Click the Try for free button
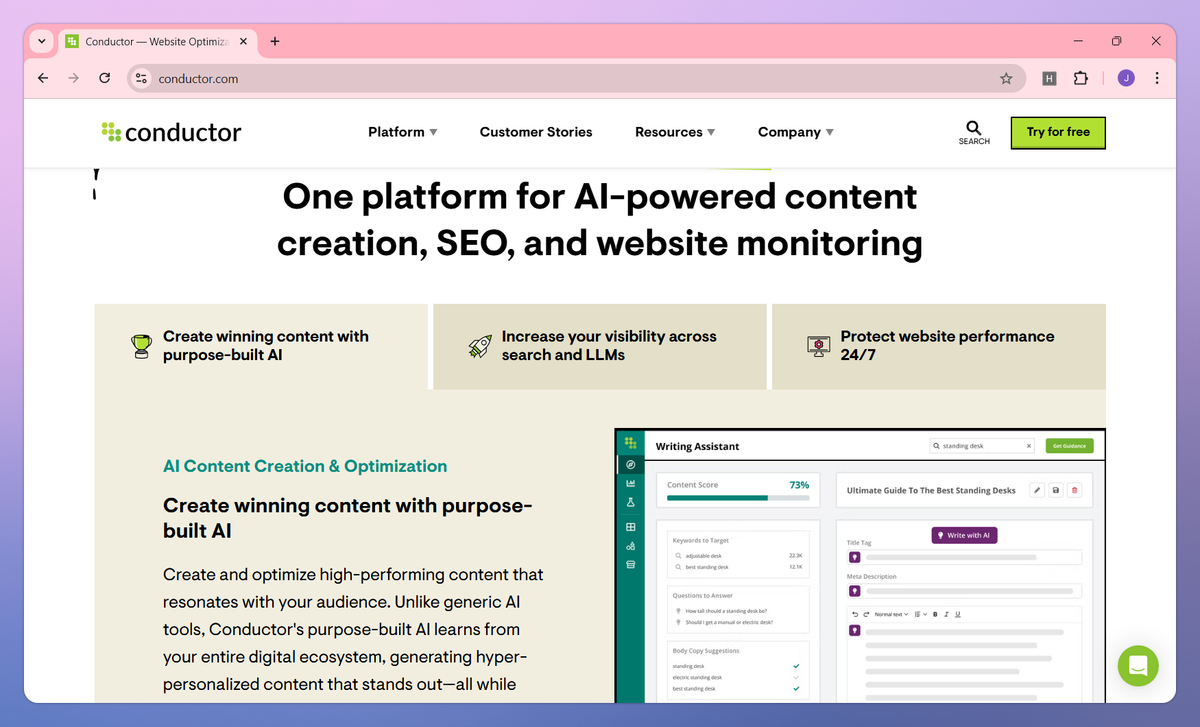The image size is (1200, 727). [x=1058, y=132]
